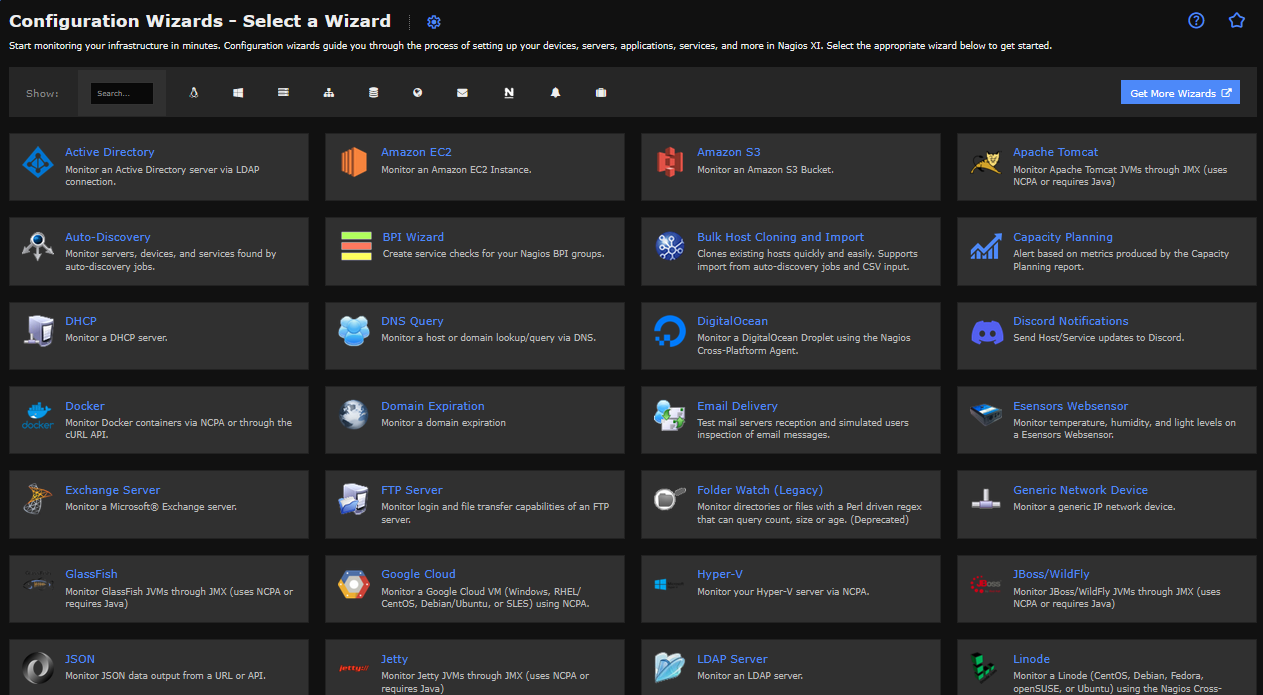
Task: Click the Active Directory wizard icon
Action: [38, 162]
